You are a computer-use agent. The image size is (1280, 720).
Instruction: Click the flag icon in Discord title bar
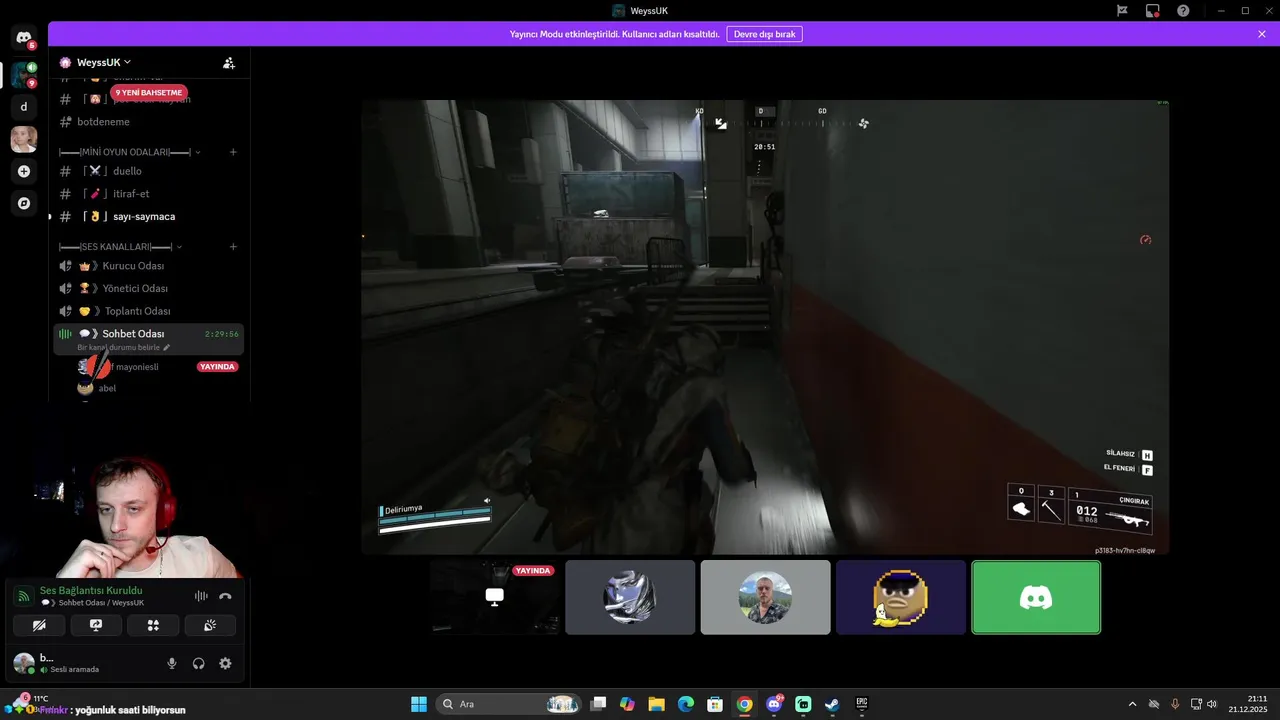1122,10
